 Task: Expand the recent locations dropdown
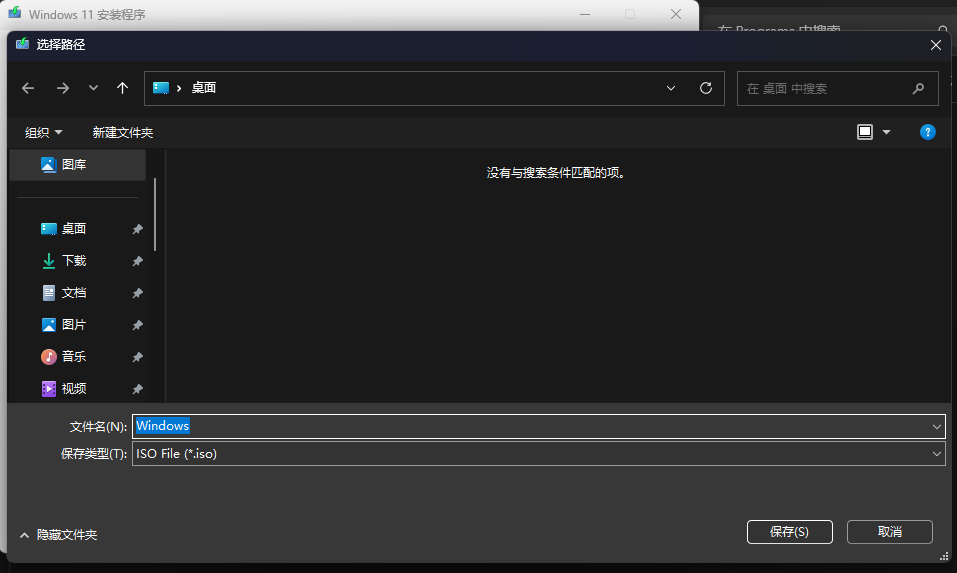point(93,88)
